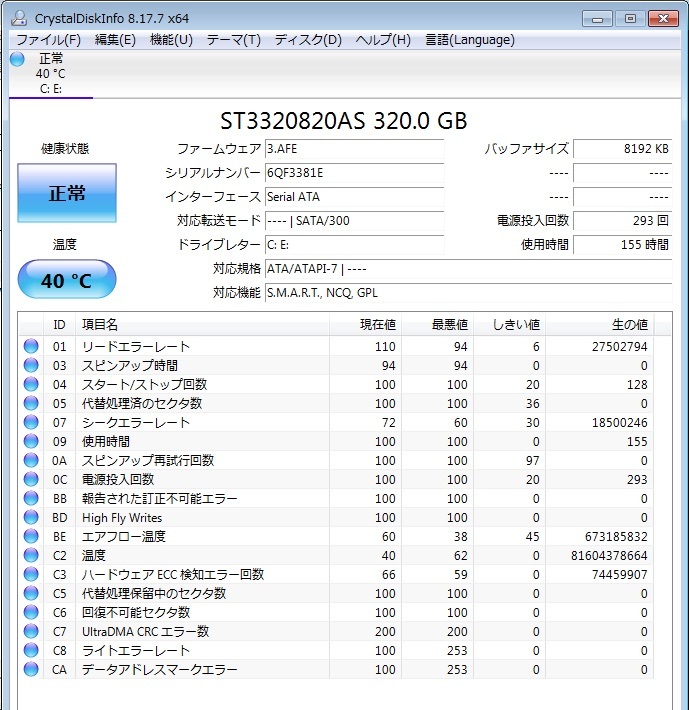Click the firmware field 3.AFE
The height and width of the screenshot is (710, 689).
pos(354,149)
